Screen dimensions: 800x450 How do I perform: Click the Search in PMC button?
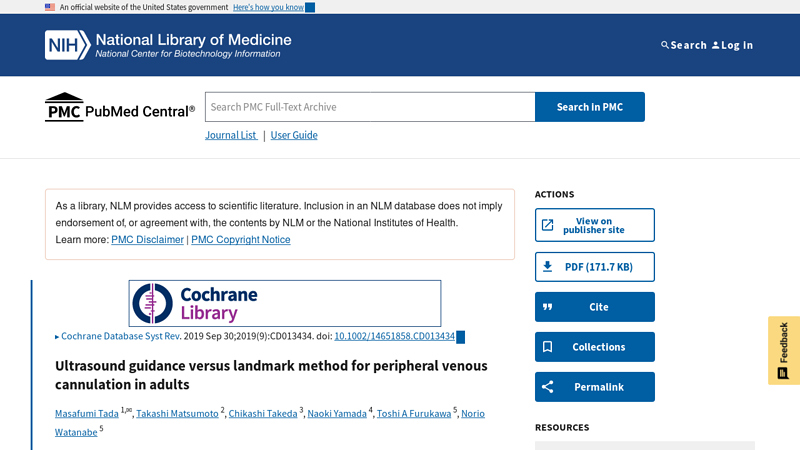click(590, 107)
